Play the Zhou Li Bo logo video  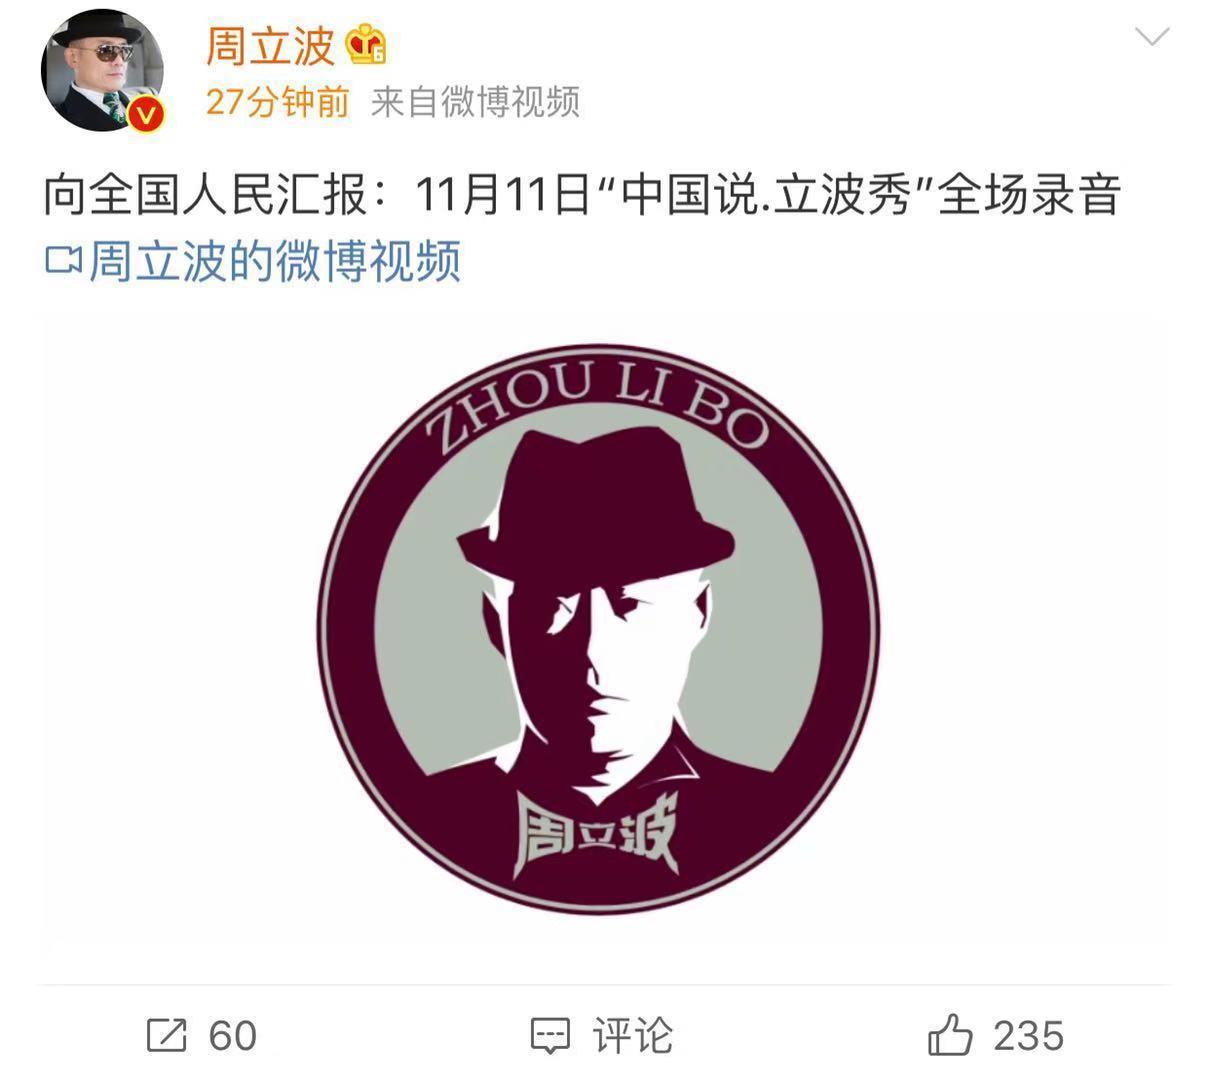tap(604, 632)
